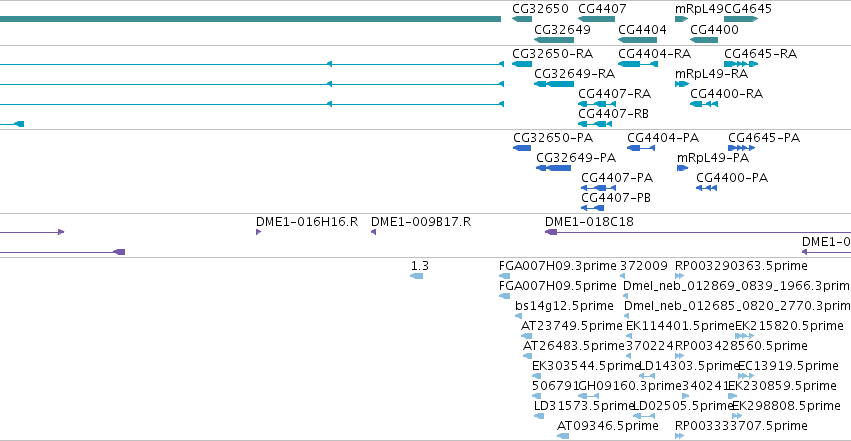Click protein CG4400-PA
851x441 pixels.
pos(732,178)
